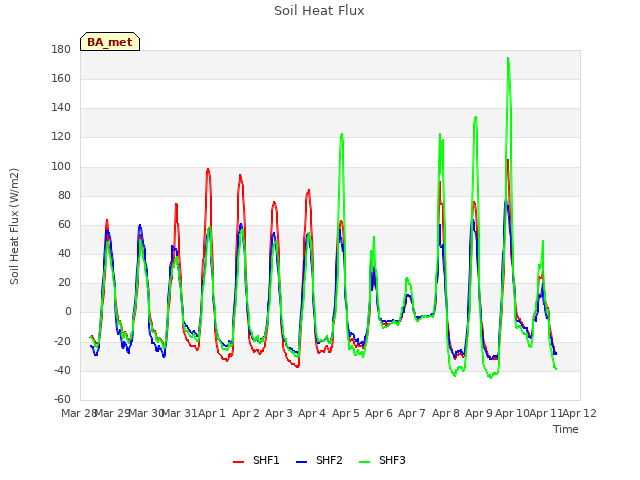Click the 120 y-axis tick label
The width and height of the screenshot is (640, 480).
61,137
